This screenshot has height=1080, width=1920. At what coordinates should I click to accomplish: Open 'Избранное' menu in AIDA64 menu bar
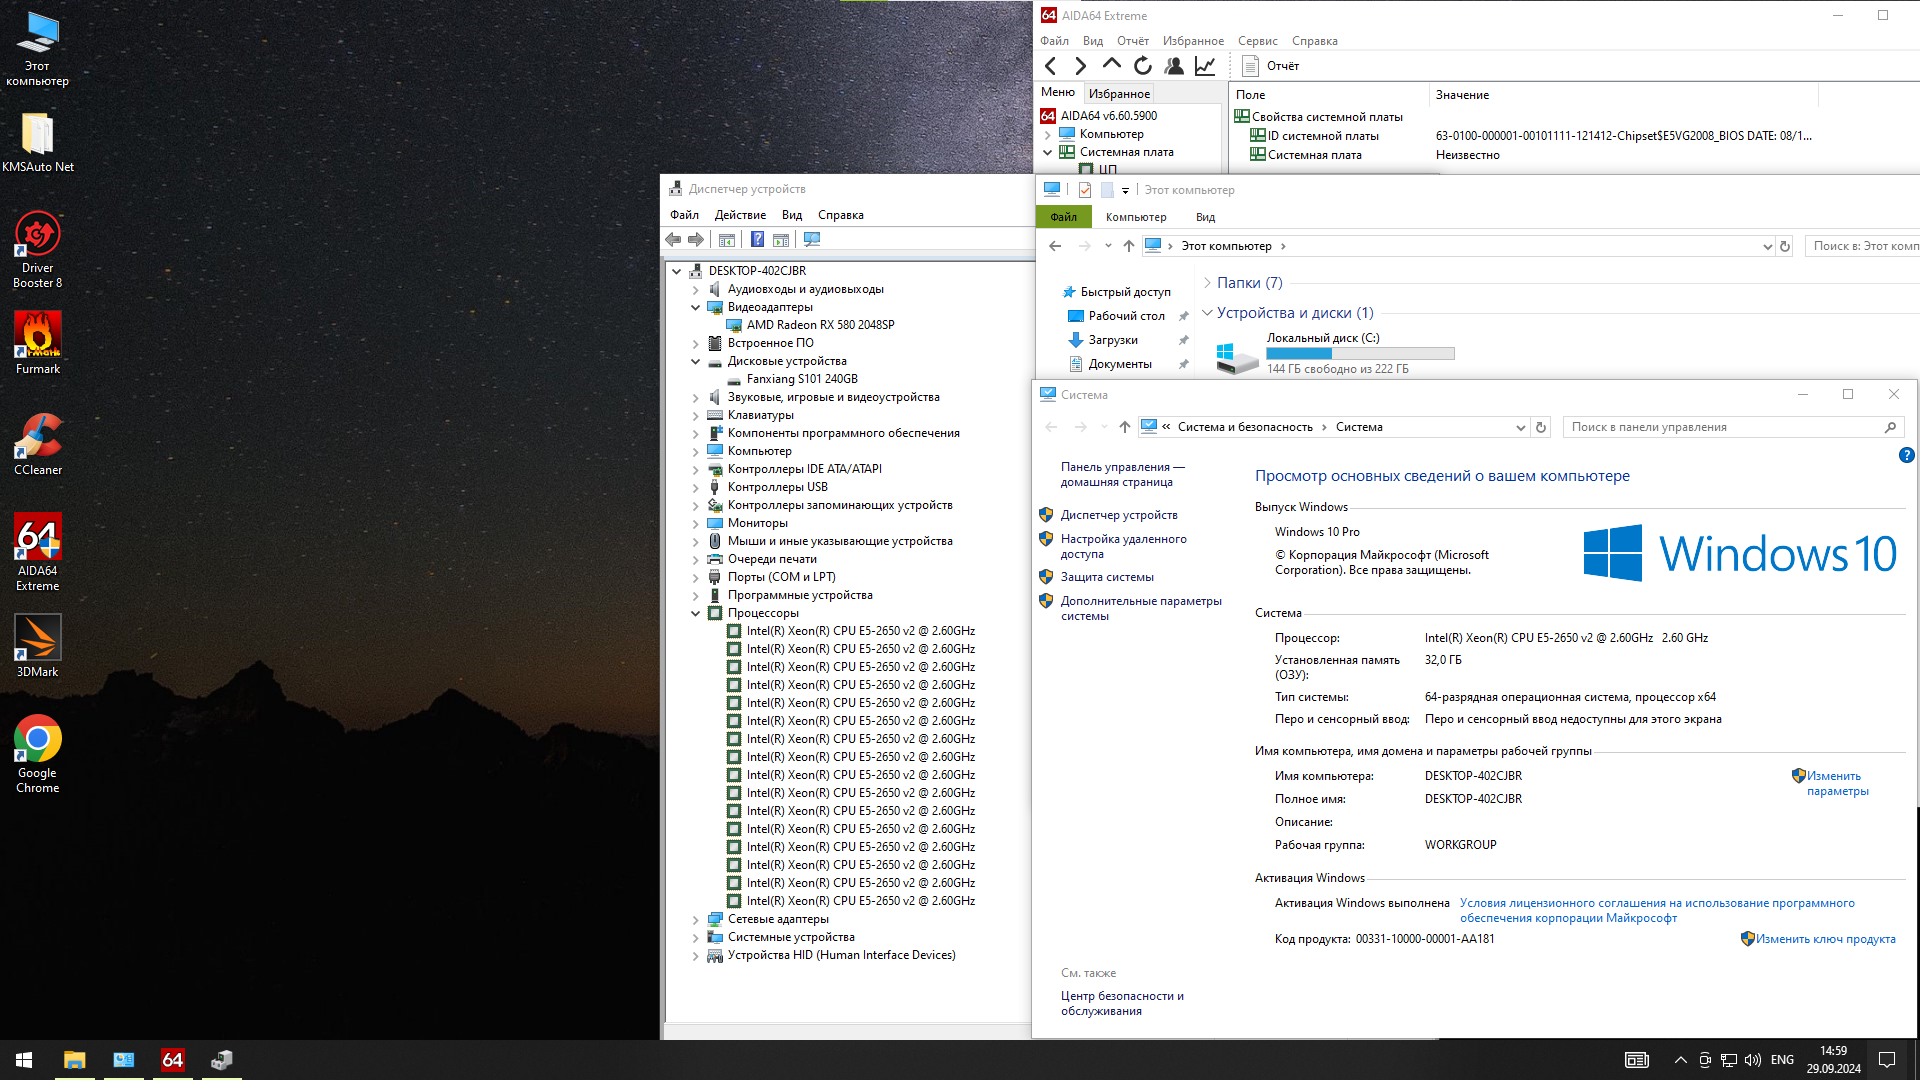[x=1193, y=41]
